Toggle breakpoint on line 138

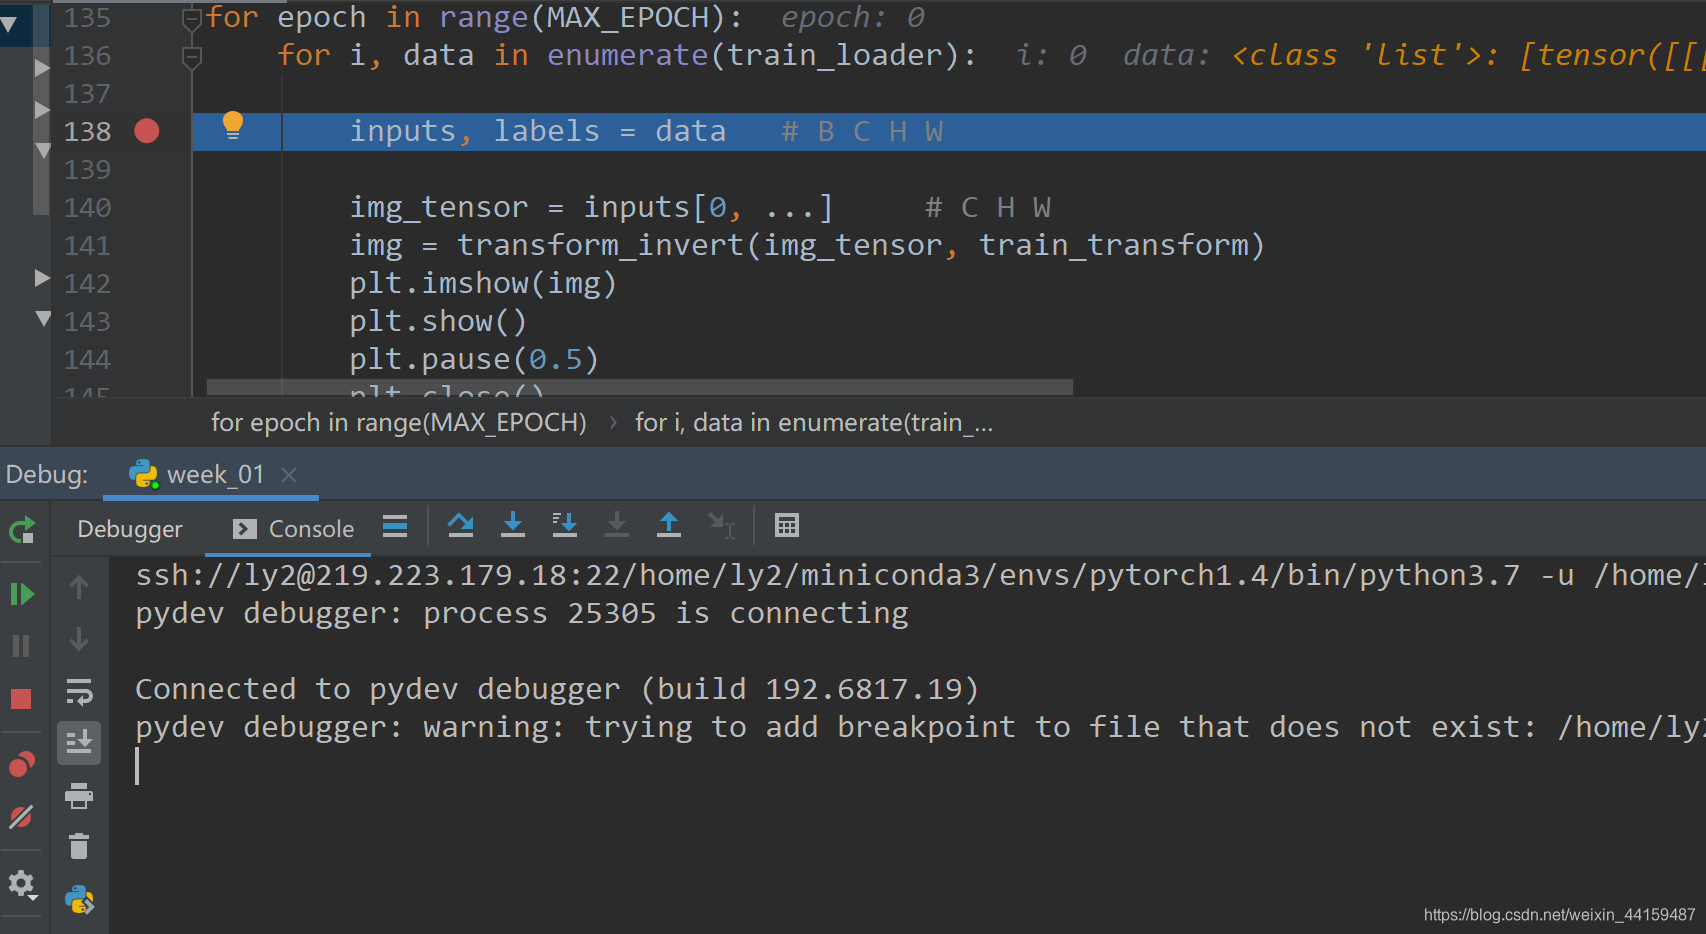point(147,131)
